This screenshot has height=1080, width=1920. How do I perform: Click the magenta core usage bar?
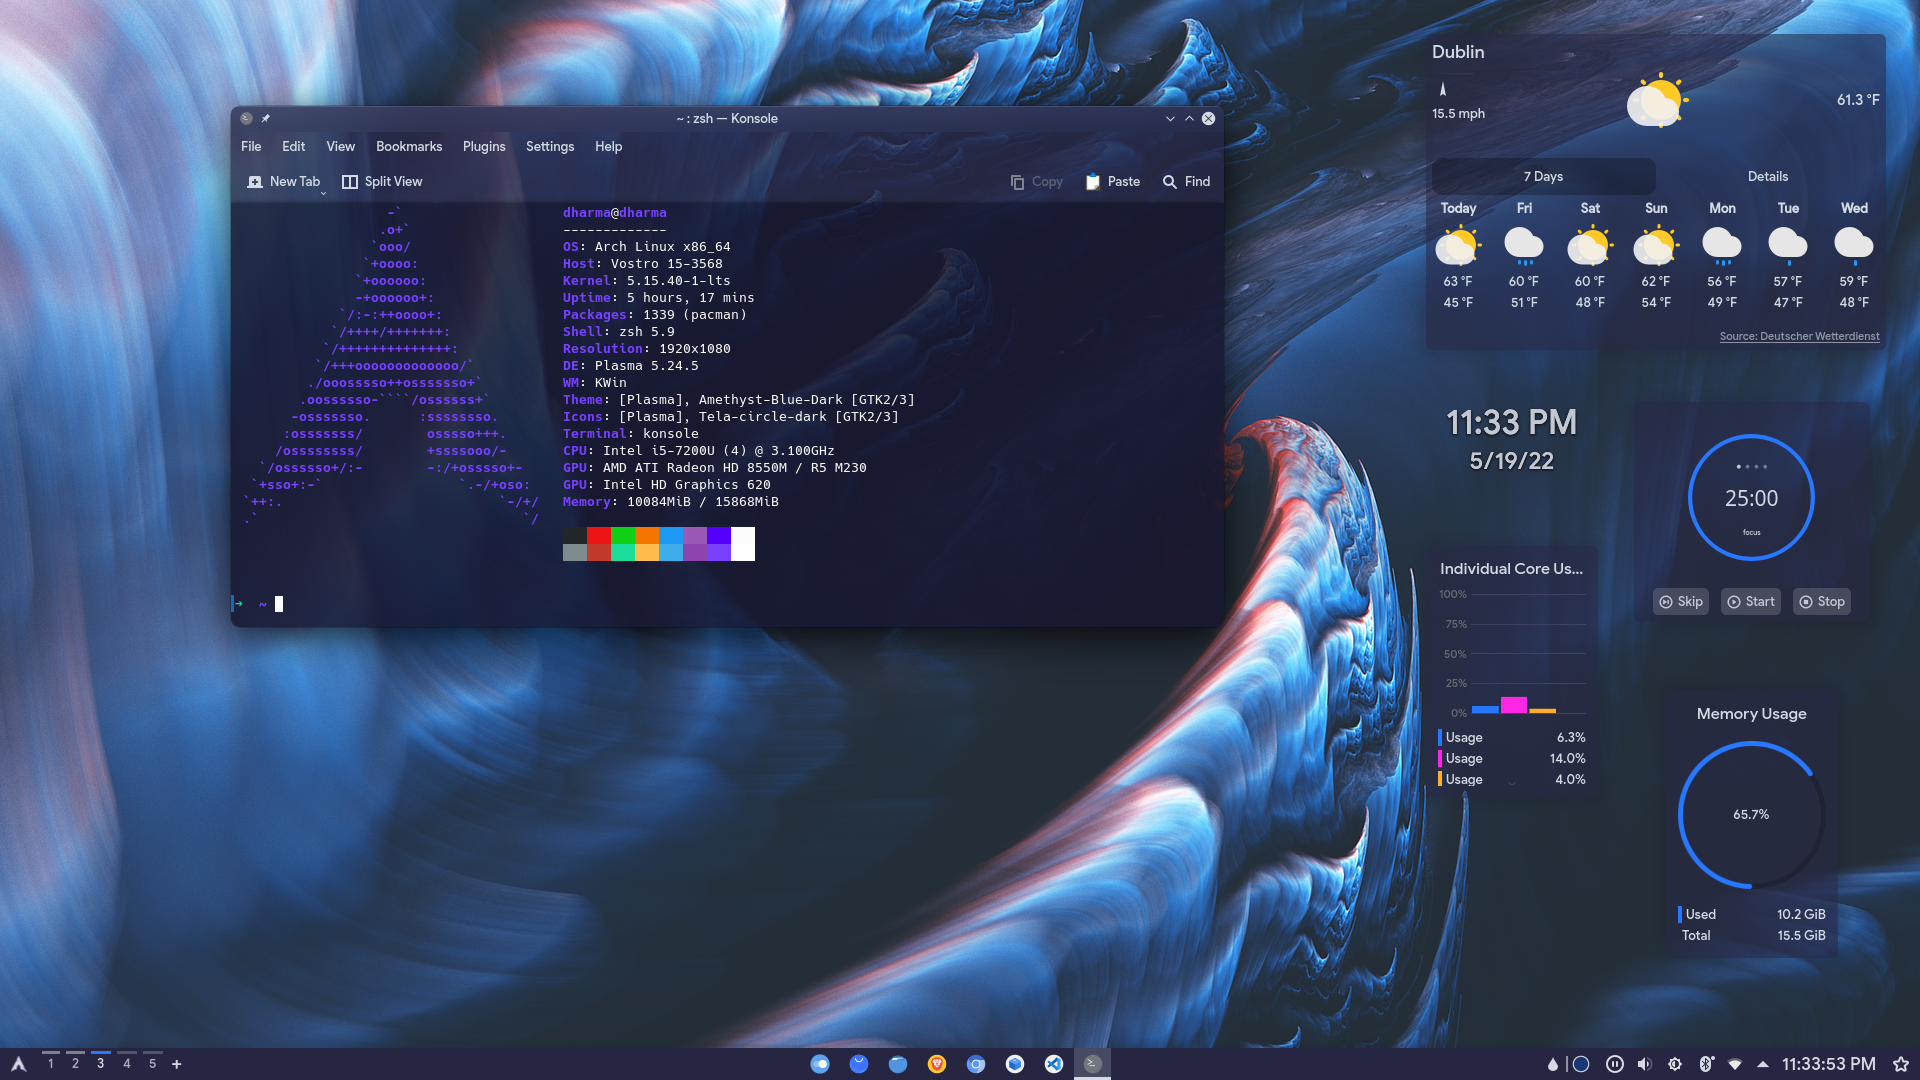tap(1514, 705)
